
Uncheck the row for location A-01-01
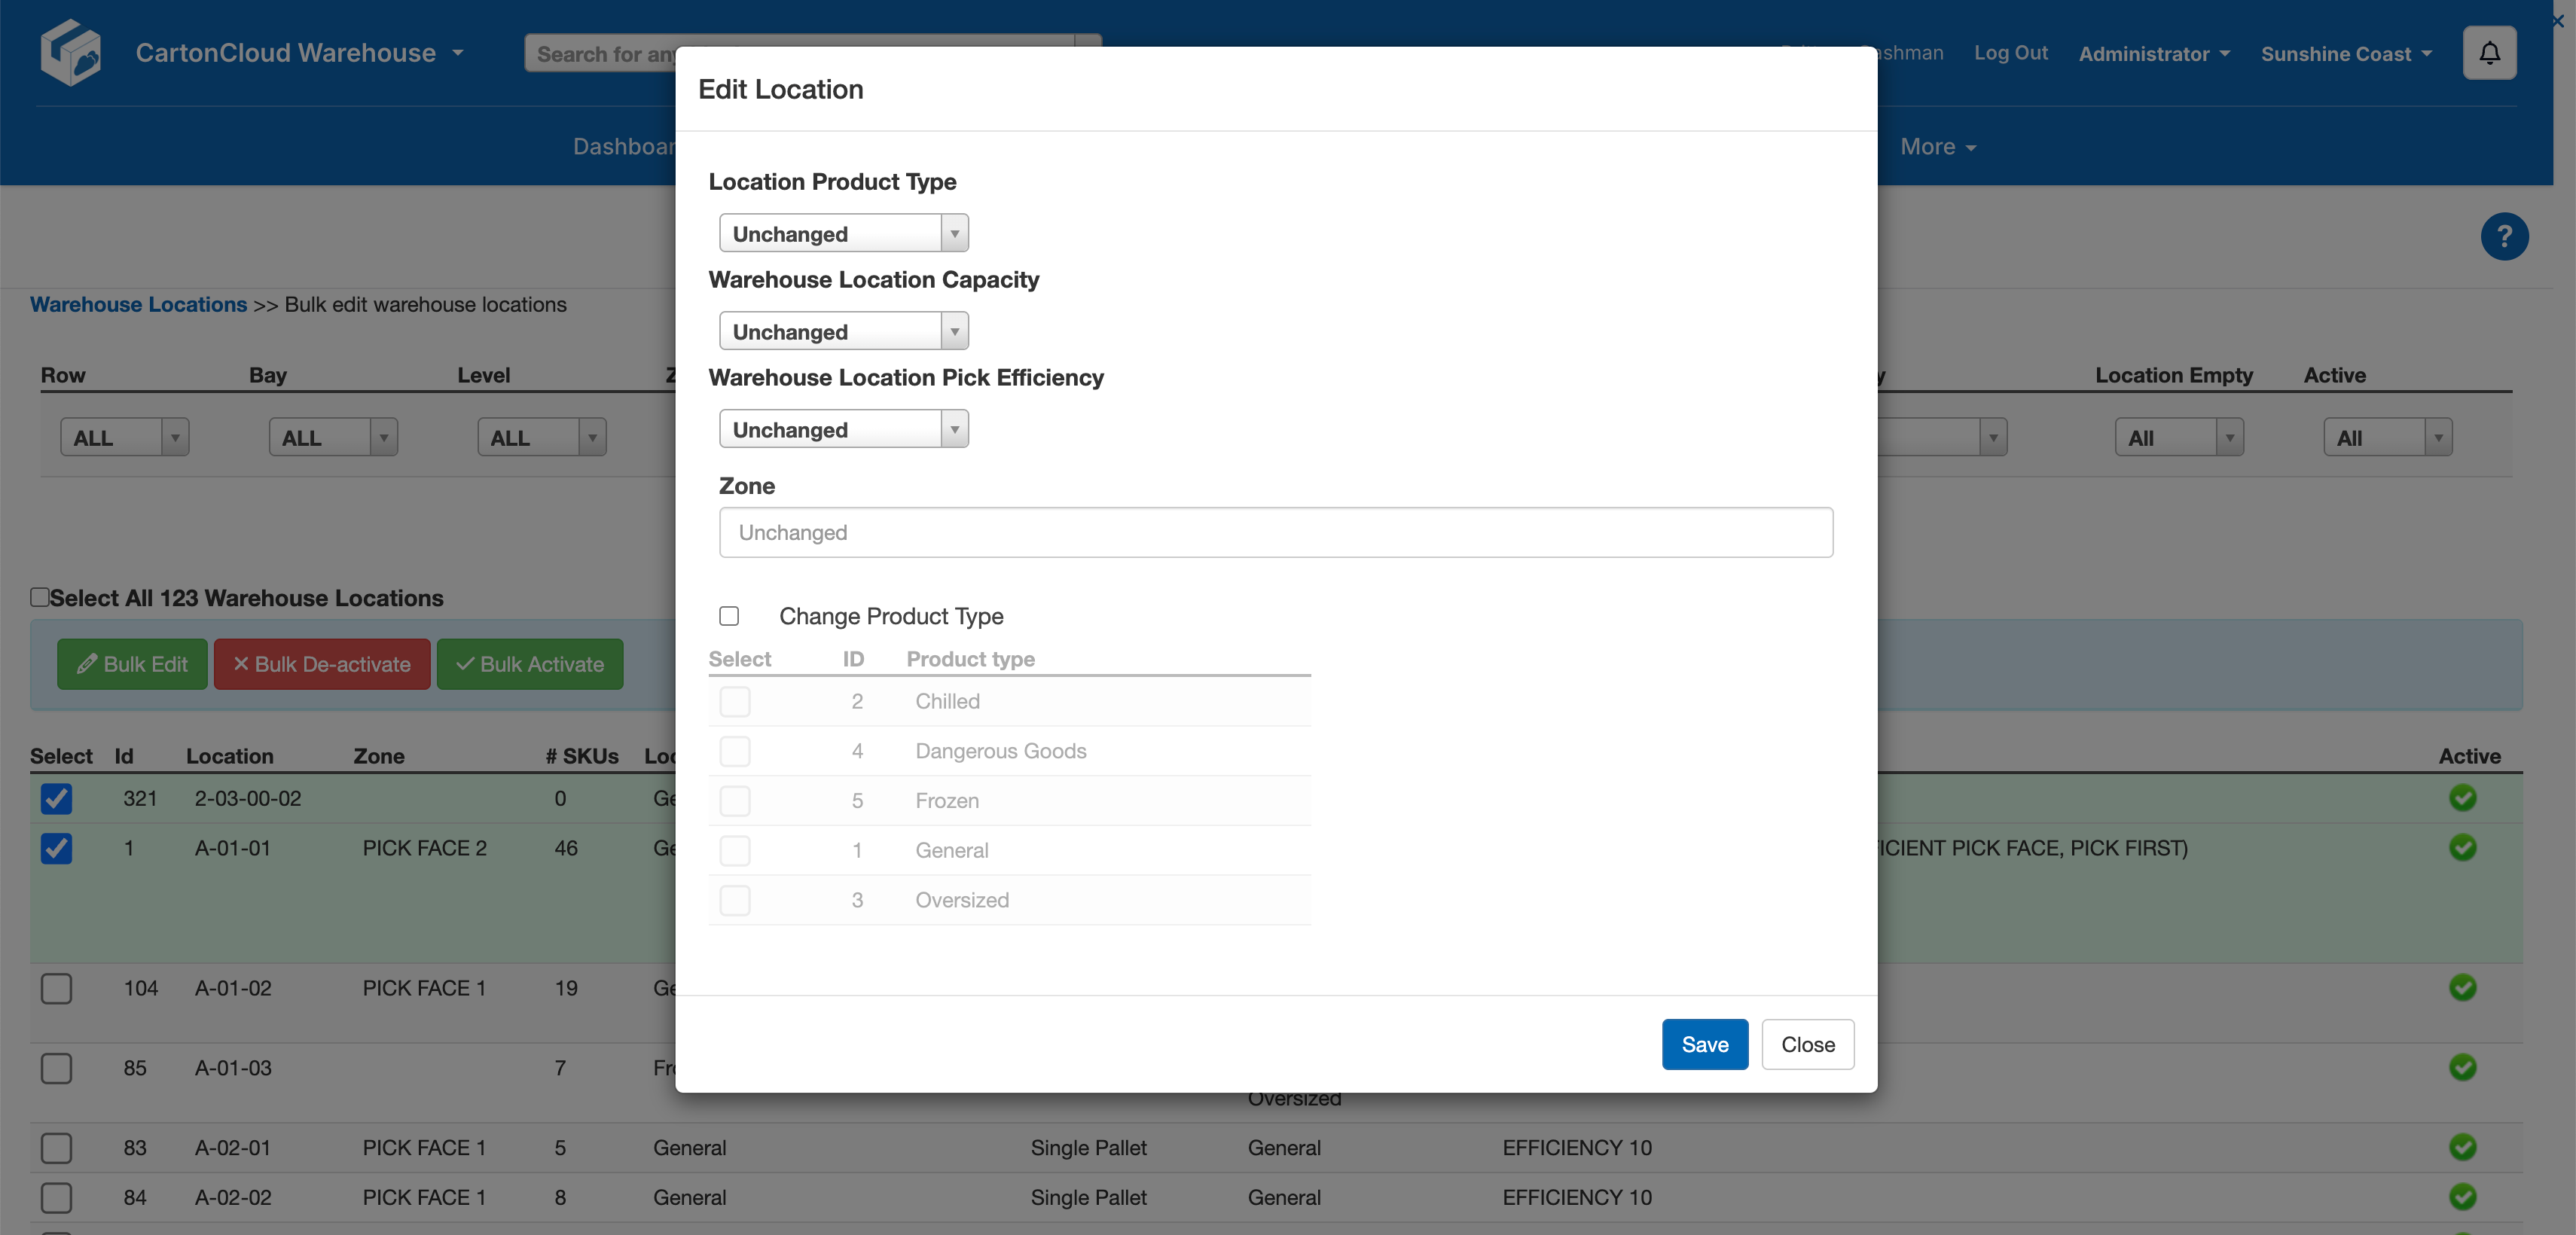click(56, 848)
